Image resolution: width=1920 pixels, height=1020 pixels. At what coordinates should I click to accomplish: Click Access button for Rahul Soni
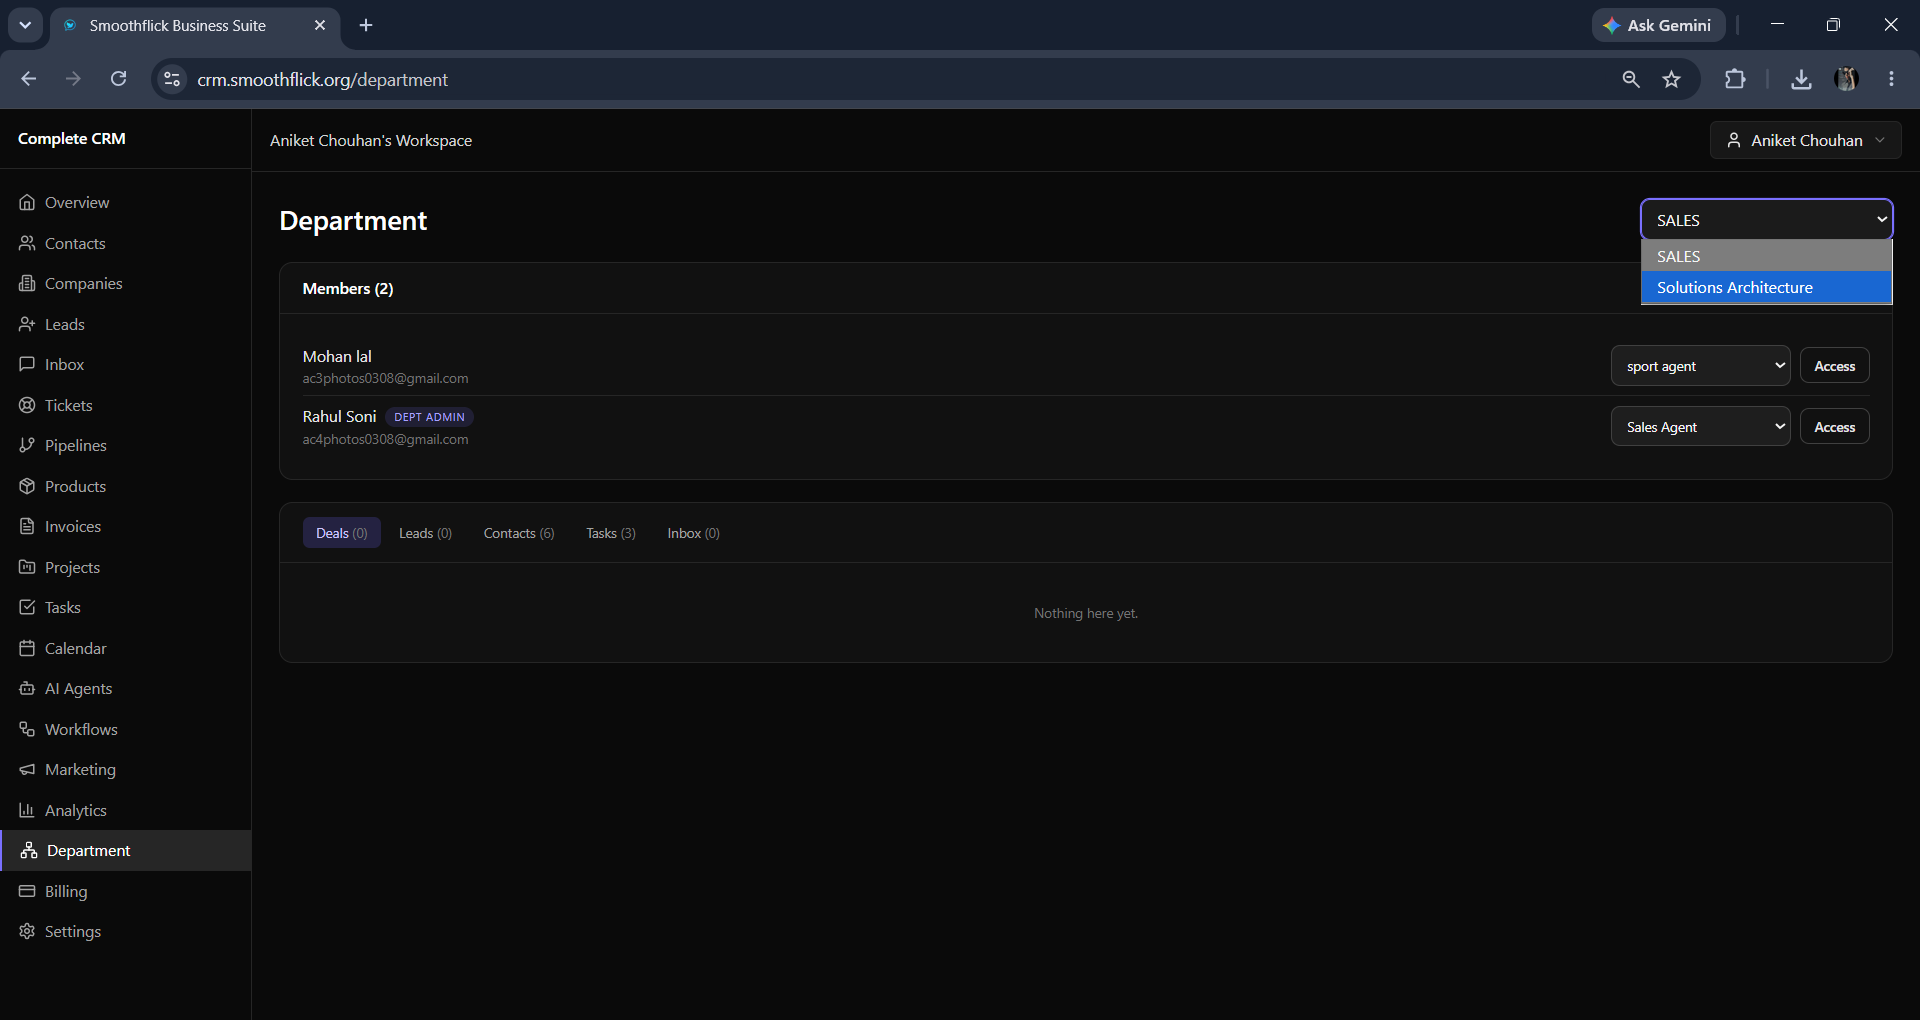pos(1834,427)
